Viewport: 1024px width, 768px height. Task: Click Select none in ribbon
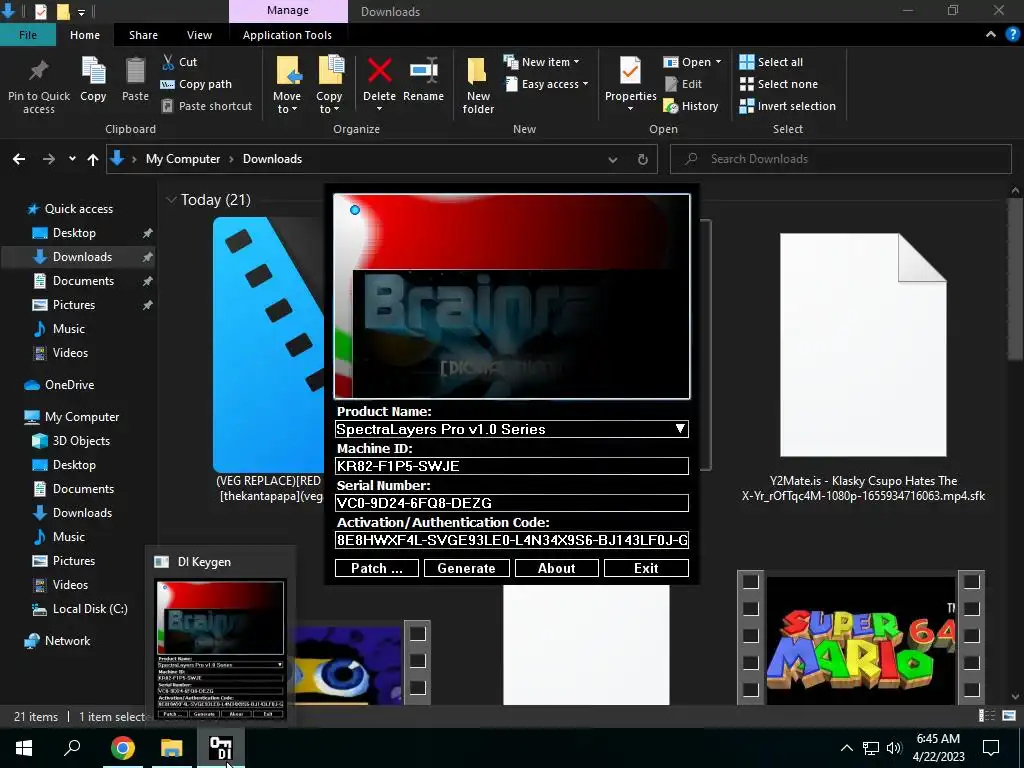(778, 84)
